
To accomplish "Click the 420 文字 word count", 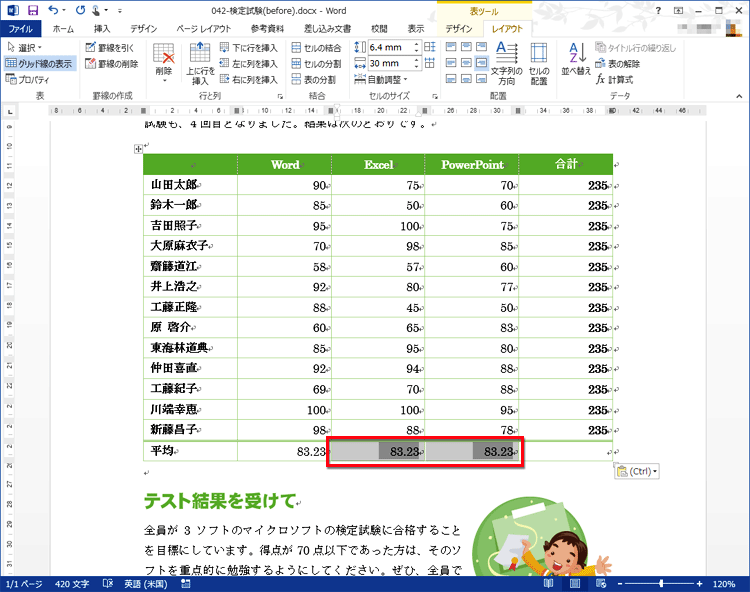I will point(72,583).
